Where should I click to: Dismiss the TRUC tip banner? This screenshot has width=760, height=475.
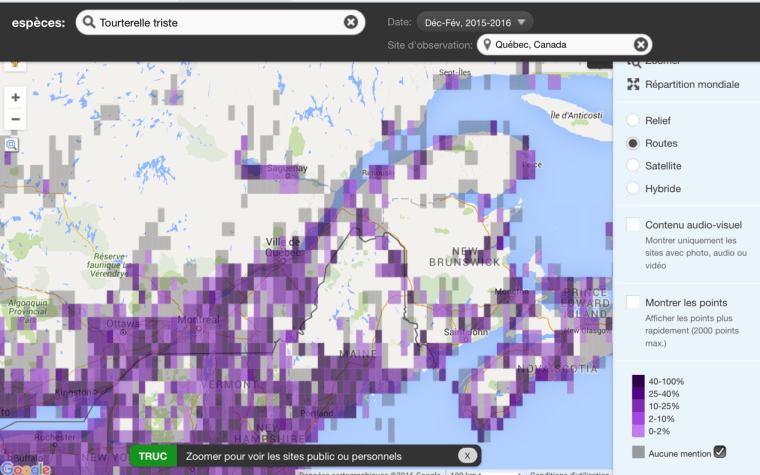[x=465, y=455]
